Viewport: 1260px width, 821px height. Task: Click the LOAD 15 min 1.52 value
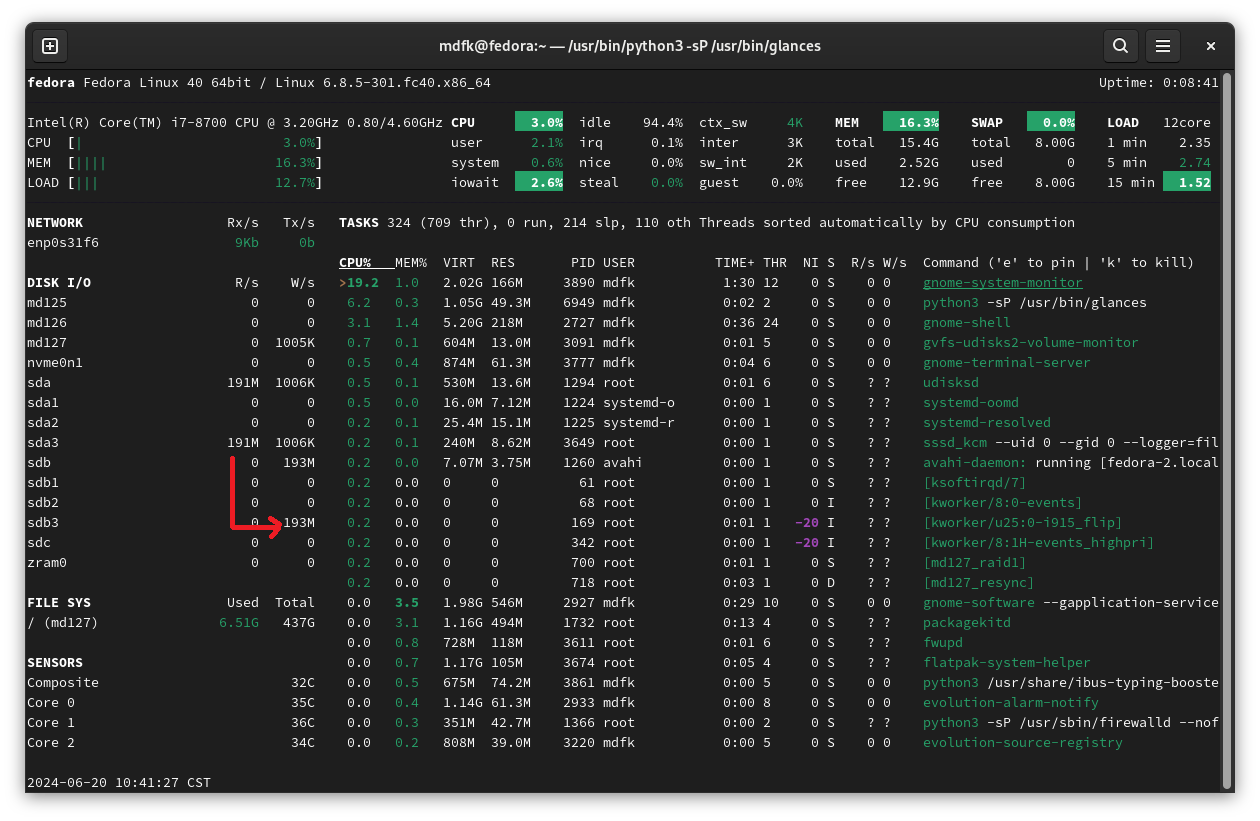(1187, 182)
